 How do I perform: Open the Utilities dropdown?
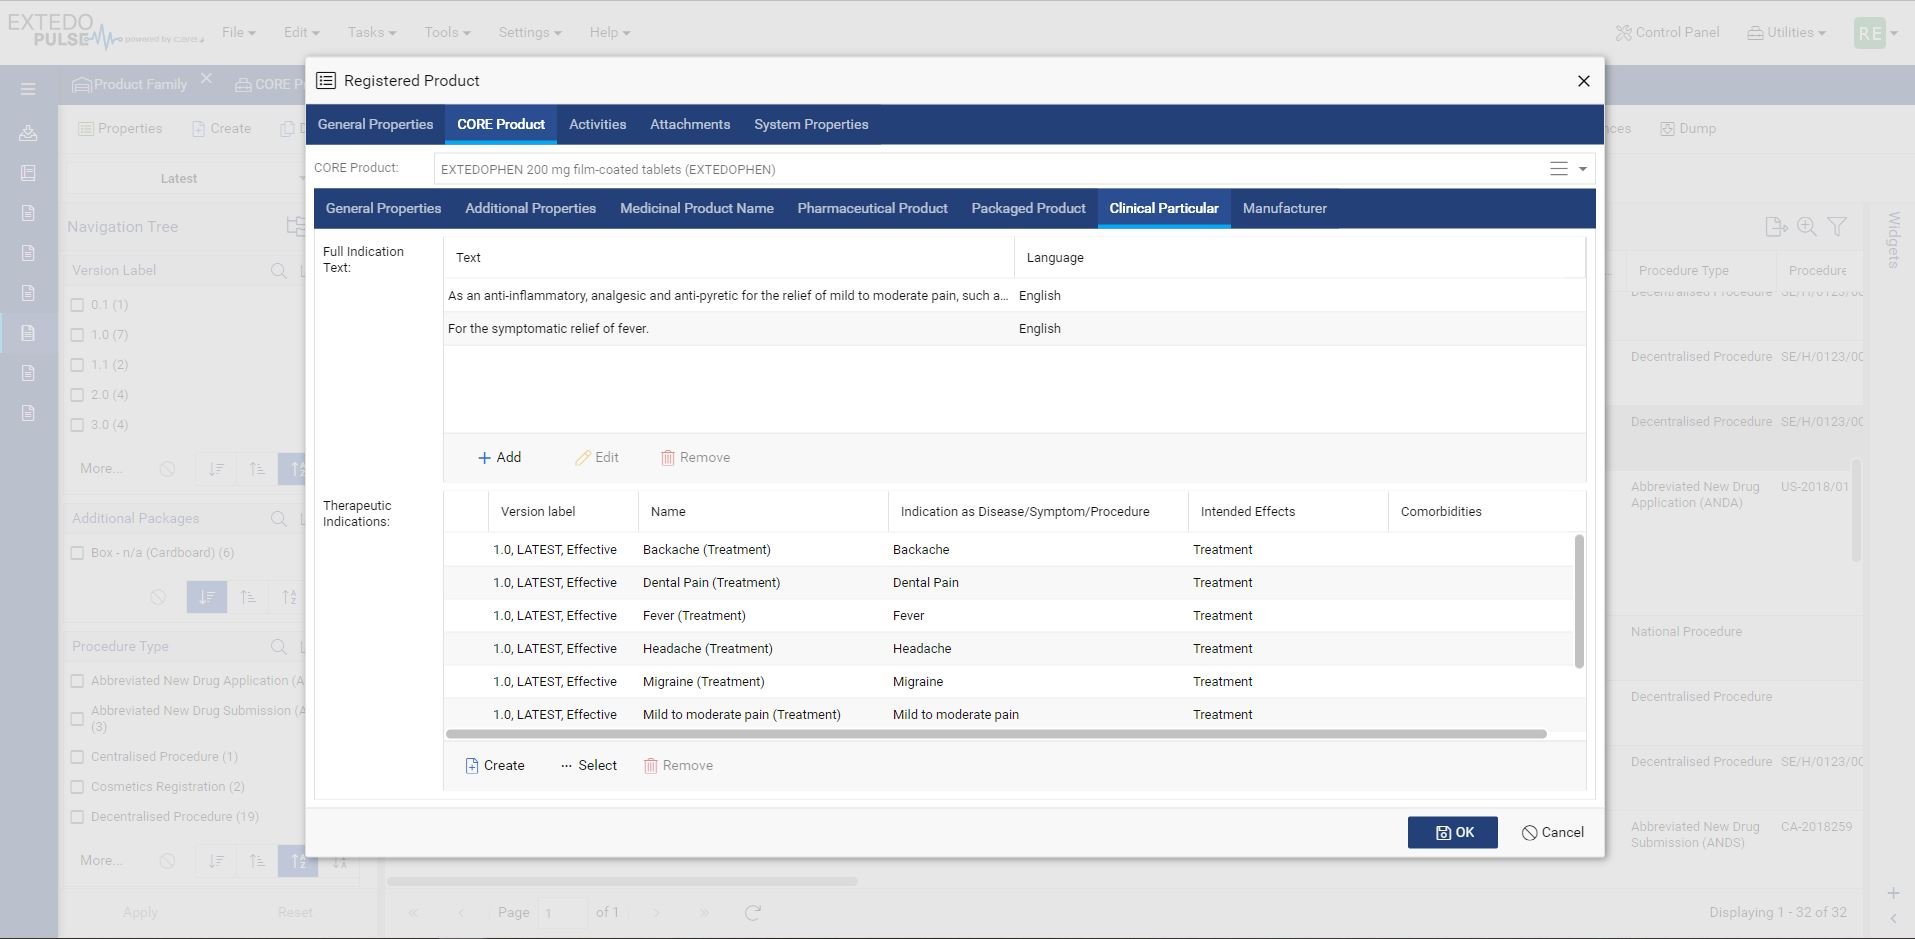coord(1787,32)
